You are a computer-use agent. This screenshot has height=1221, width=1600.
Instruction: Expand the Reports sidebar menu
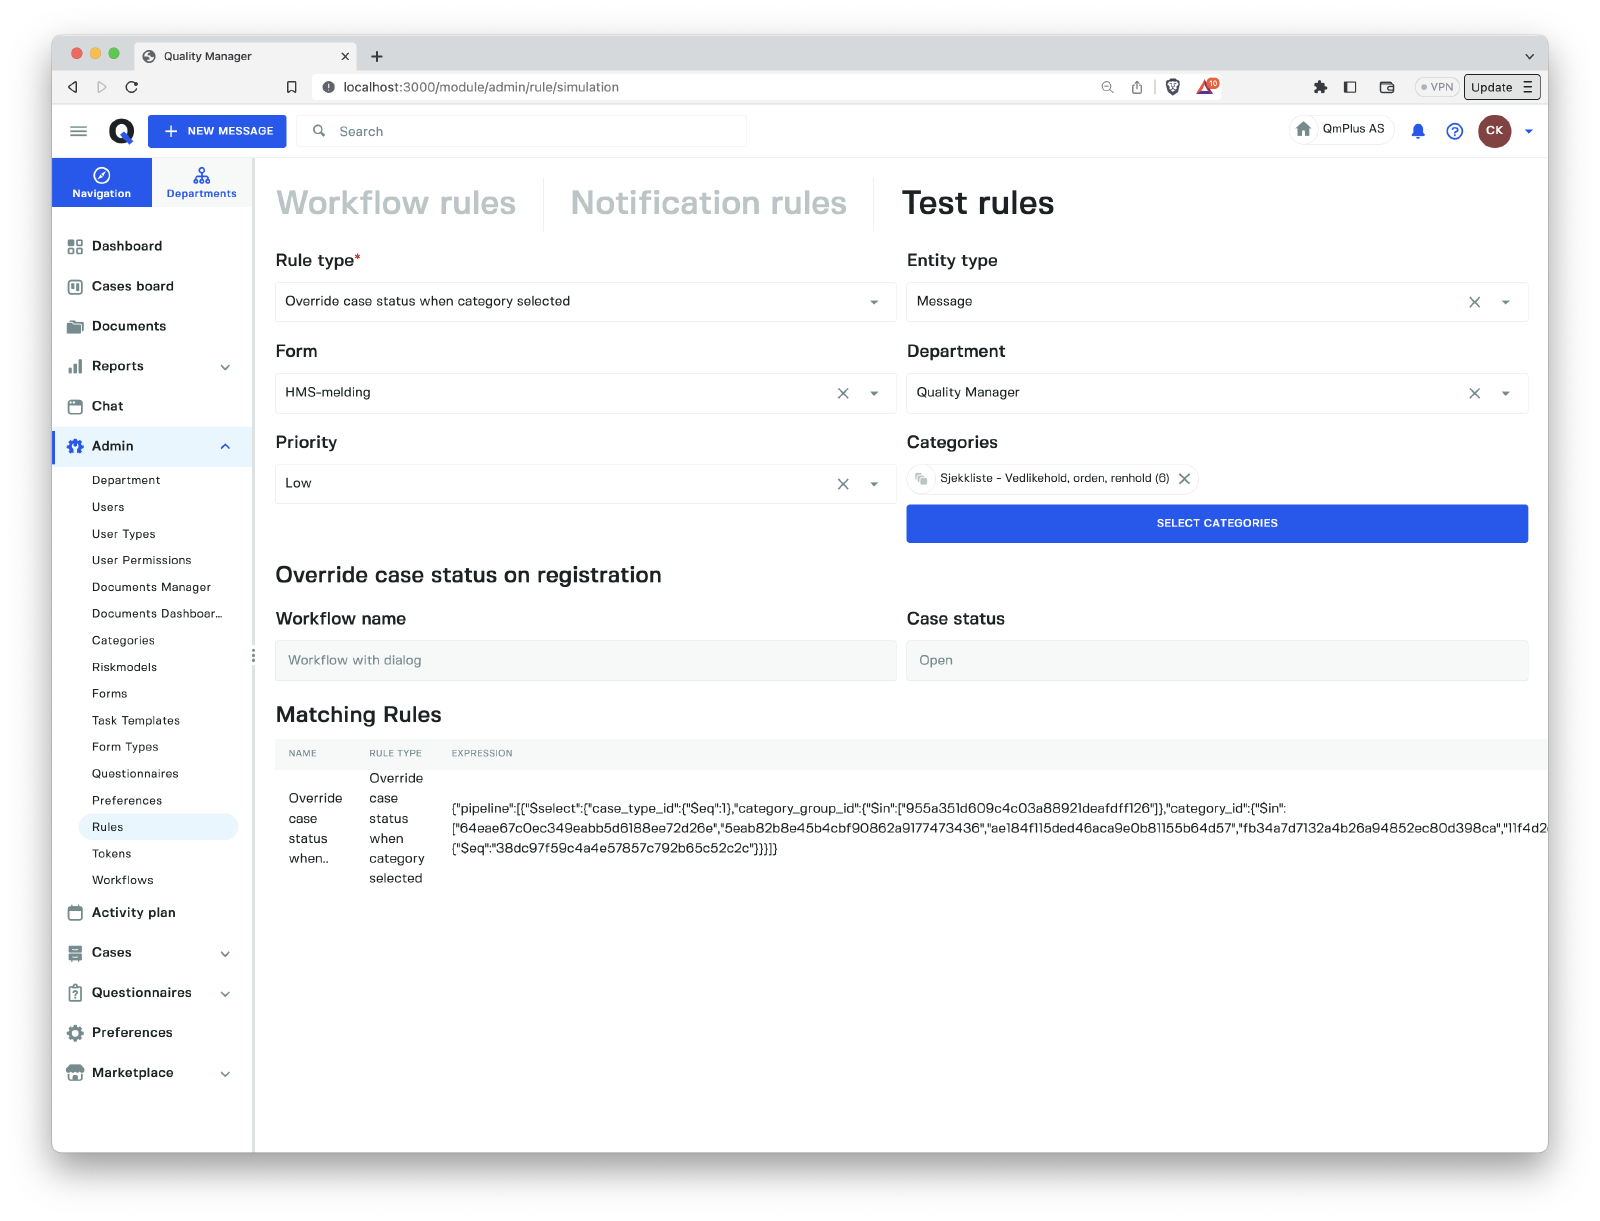[x=225, y=367]
